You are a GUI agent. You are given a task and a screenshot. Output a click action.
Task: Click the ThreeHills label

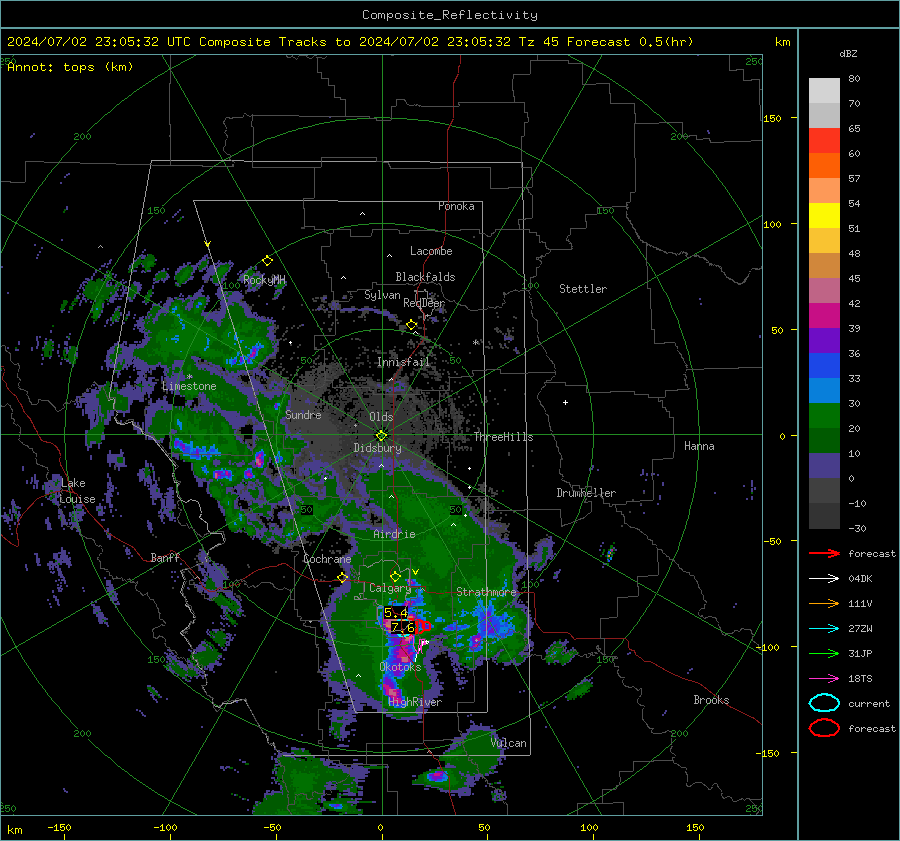(x=503, y=437)
